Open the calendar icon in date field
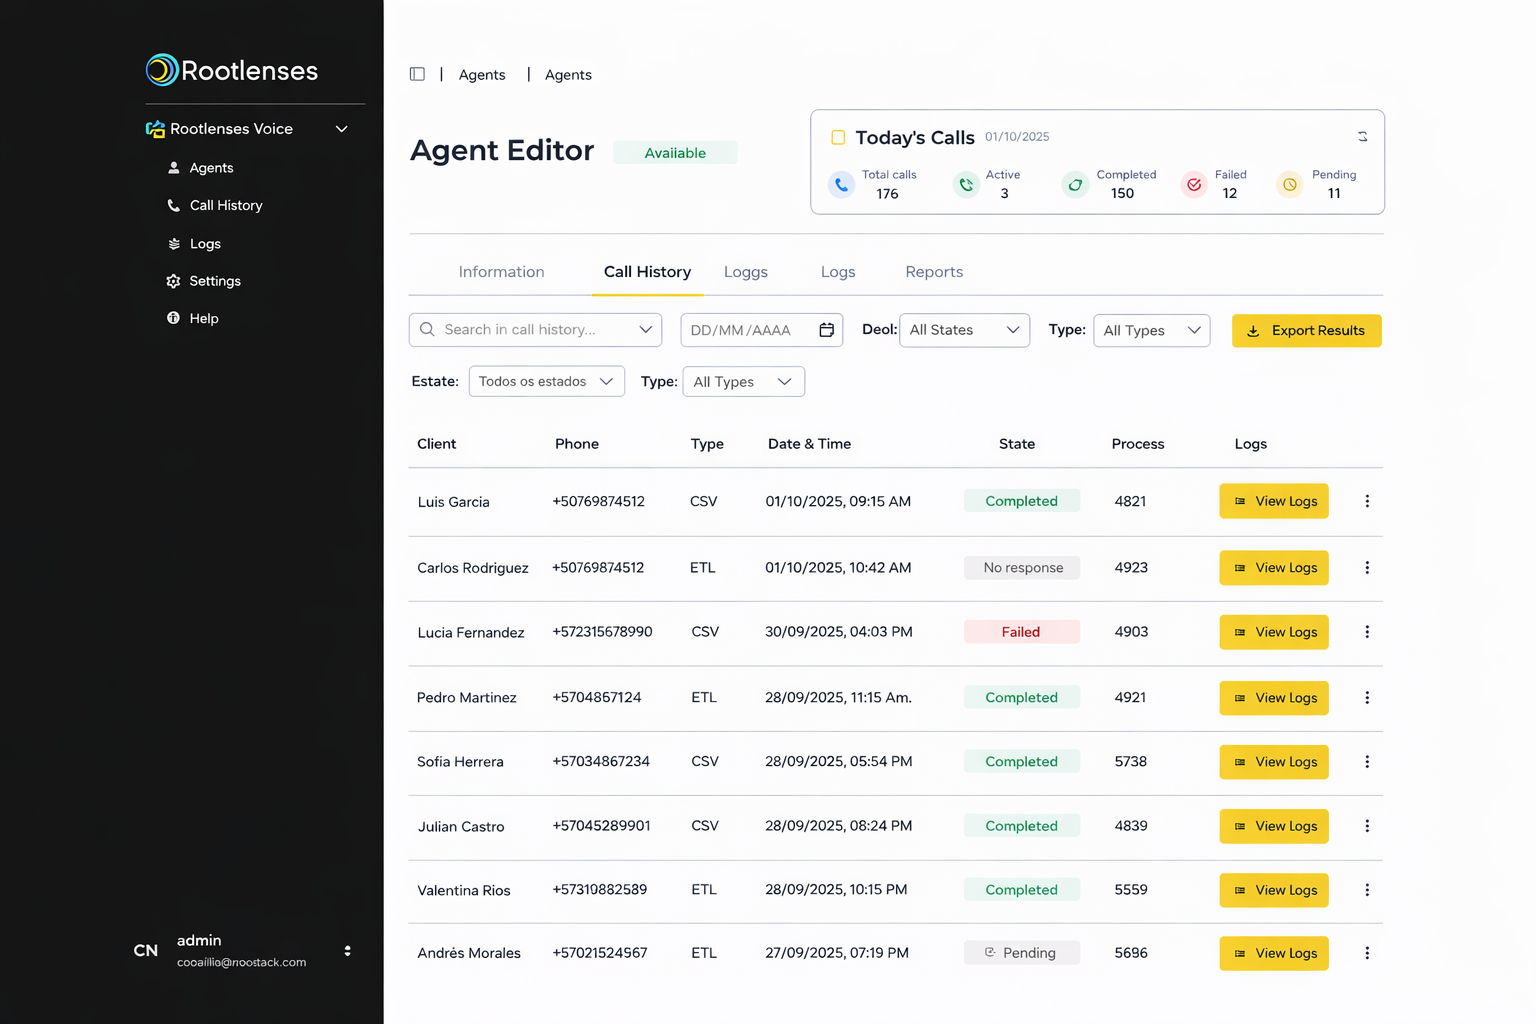 pyautogui.click(x=826, y=330)
